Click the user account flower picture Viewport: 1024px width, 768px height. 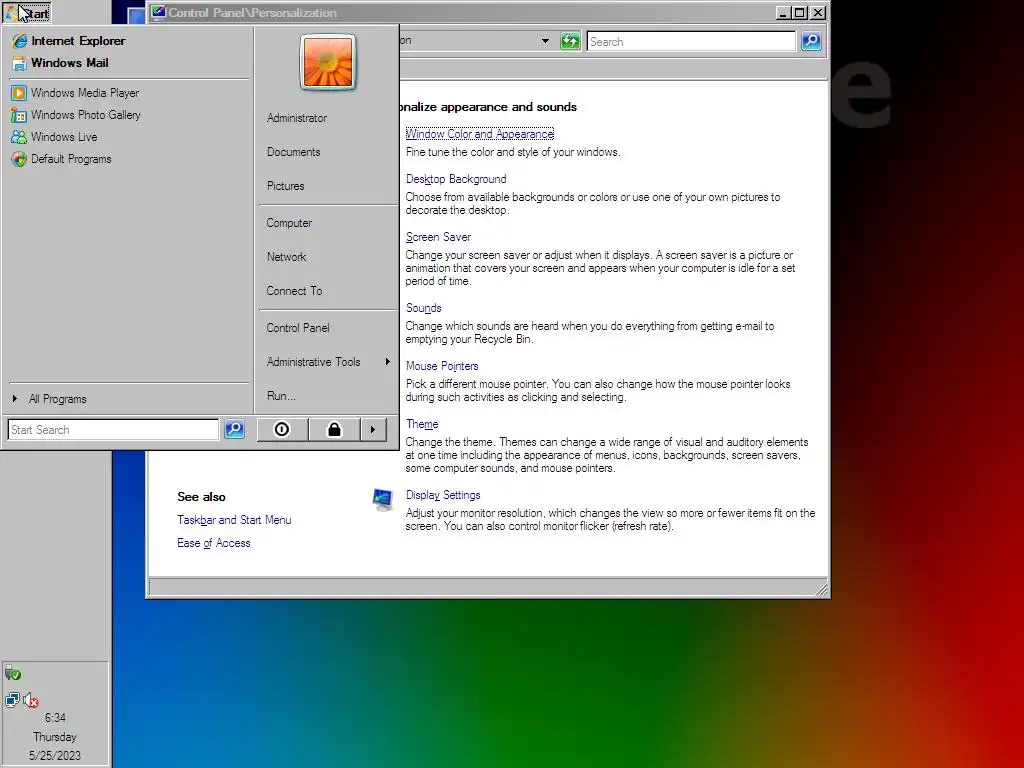pos(327,62)
